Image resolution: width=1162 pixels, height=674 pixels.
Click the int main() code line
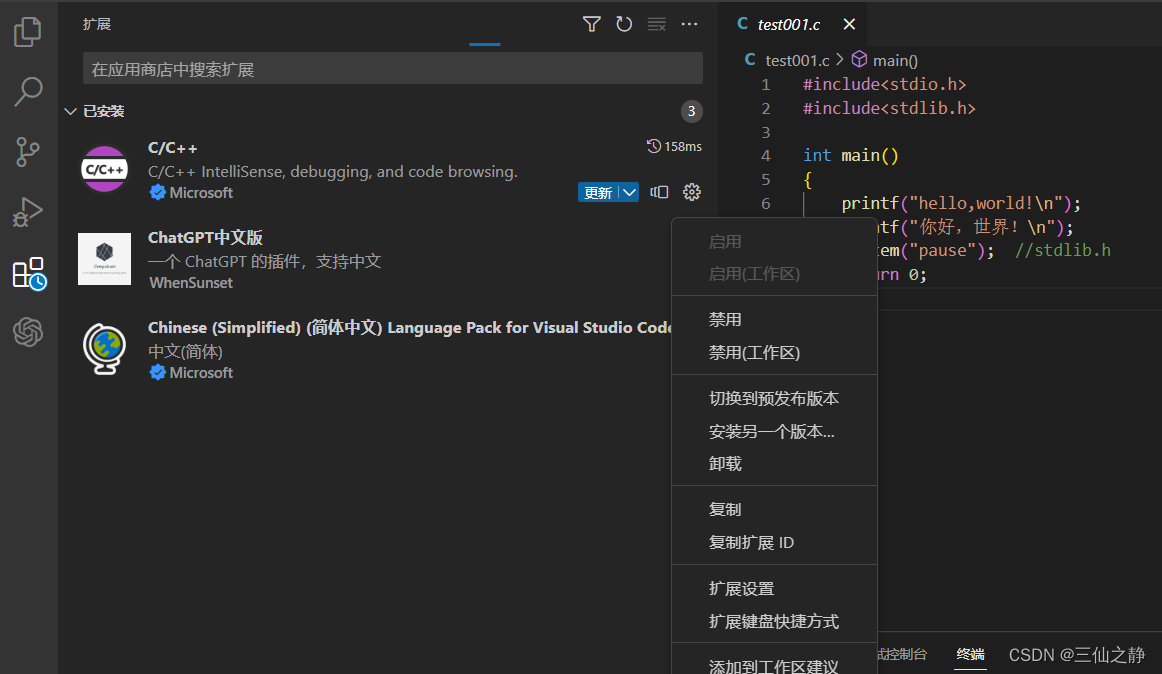tap(851, 156)
